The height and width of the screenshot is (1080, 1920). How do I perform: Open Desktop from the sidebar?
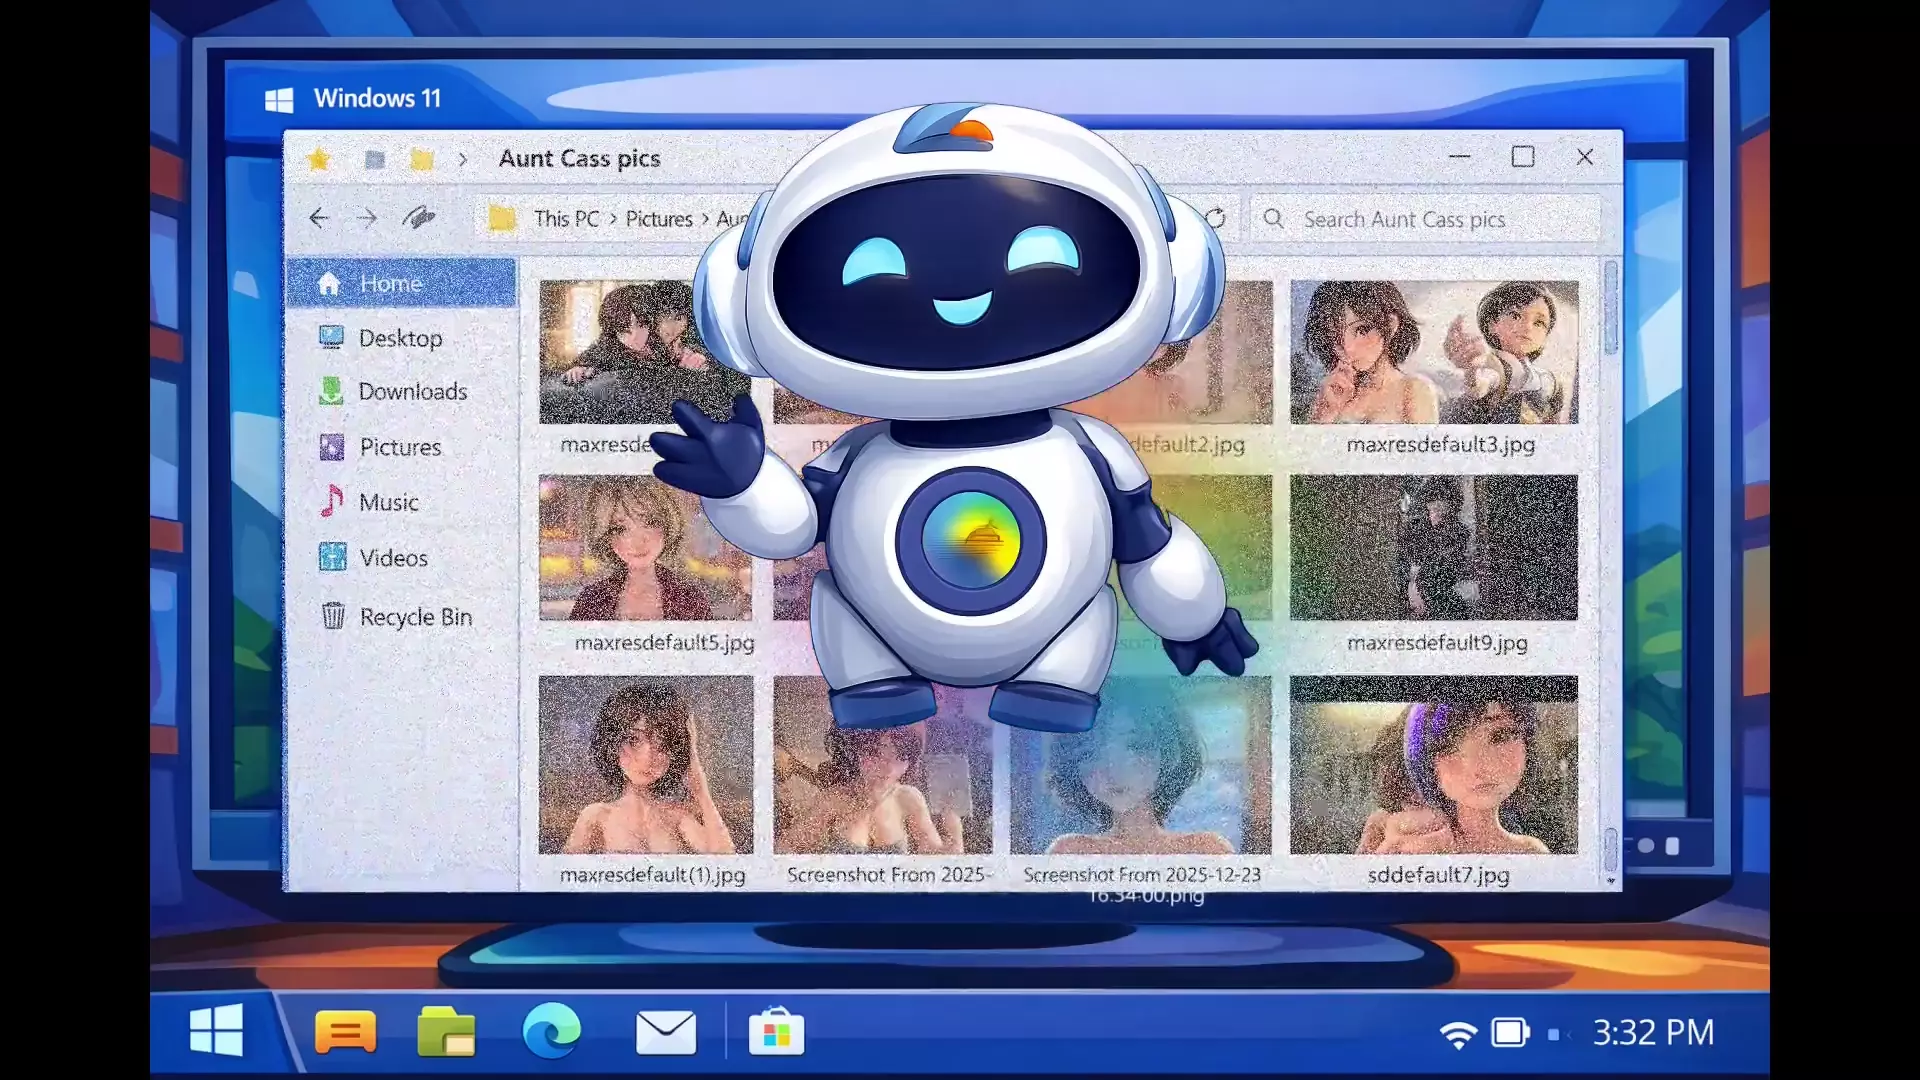pos(399,338)
